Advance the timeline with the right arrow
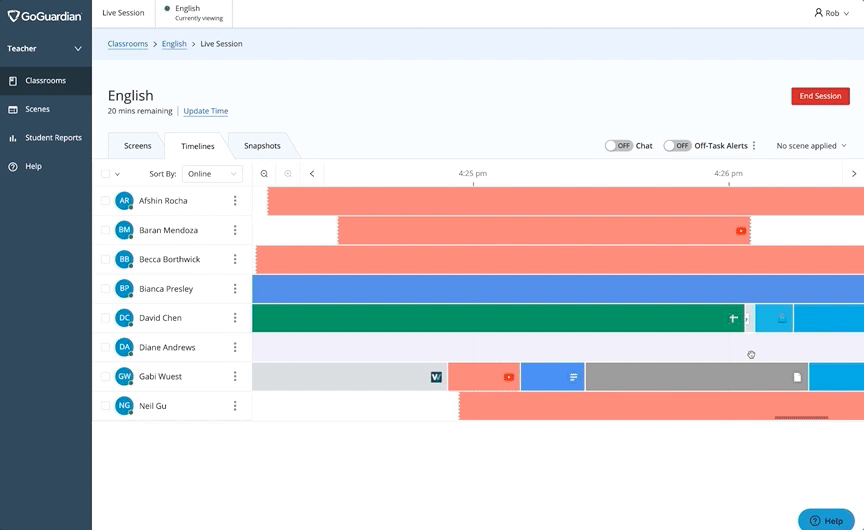The height and width of the screenshot is (530, 864). tap(853, 174)
